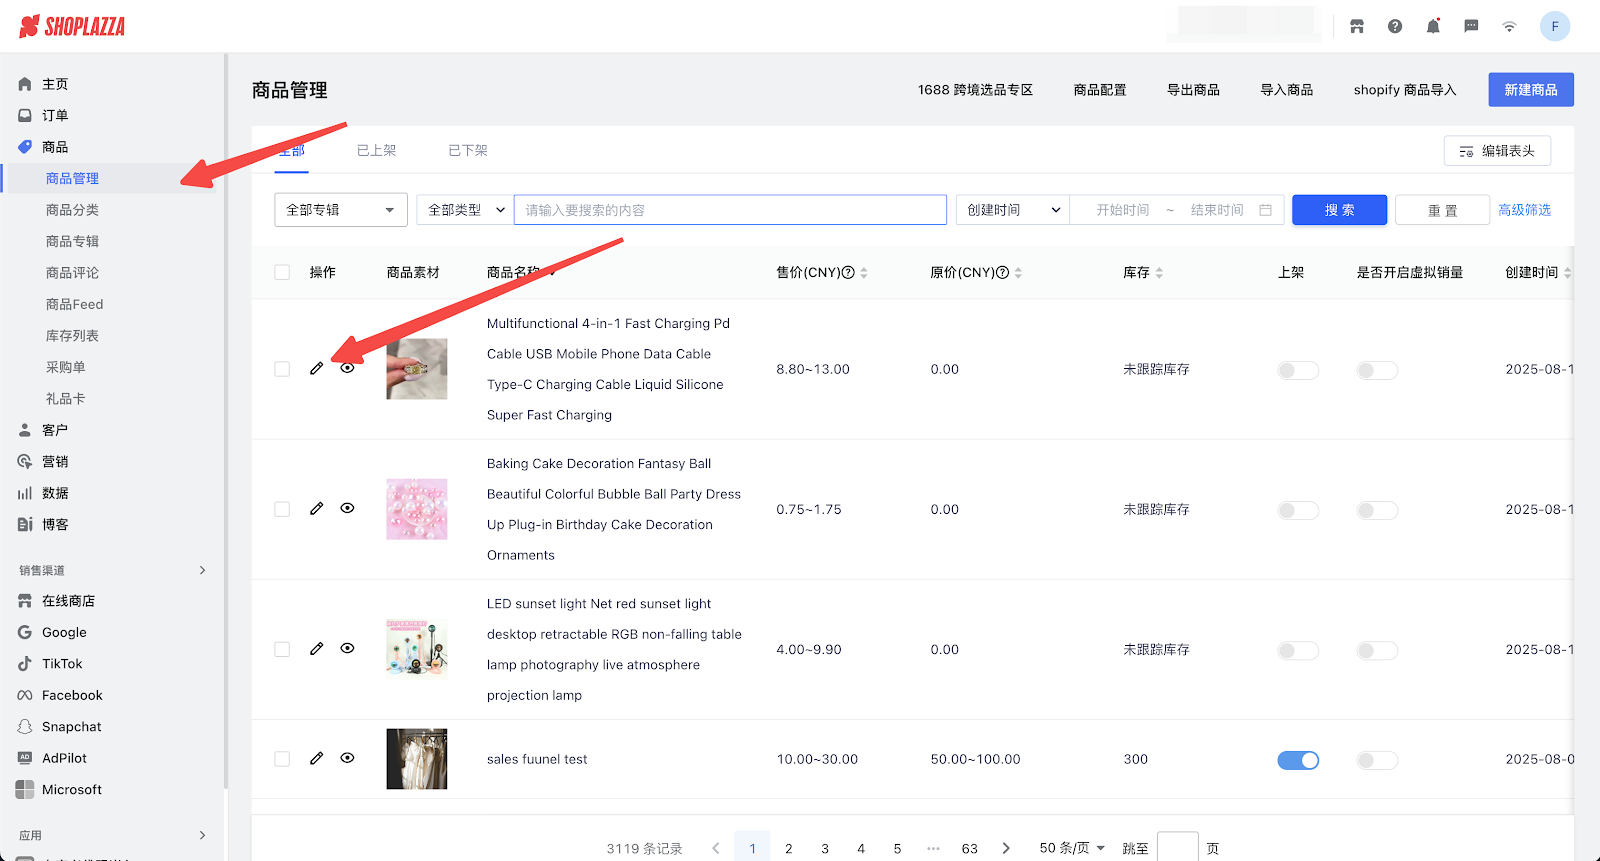Switch to the 已下架 tab
This screenshot has height=861, width=1600.
468,150
